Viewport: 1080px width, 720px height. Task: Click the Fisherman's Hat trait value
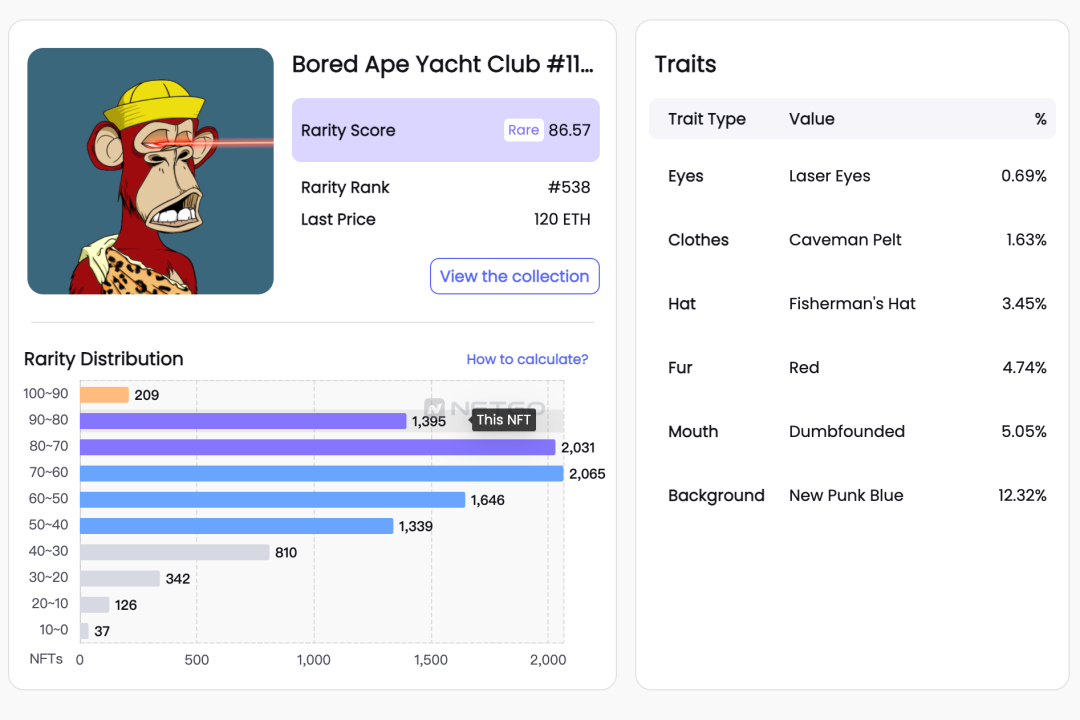[852, 304]
